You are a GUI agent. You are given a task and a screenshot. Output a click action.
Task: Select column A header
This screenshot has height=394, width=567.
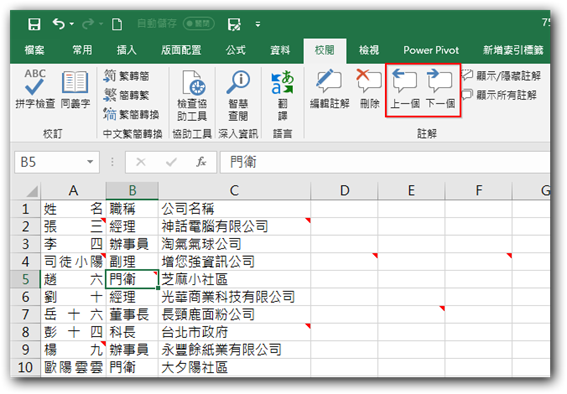click(73, 190)
